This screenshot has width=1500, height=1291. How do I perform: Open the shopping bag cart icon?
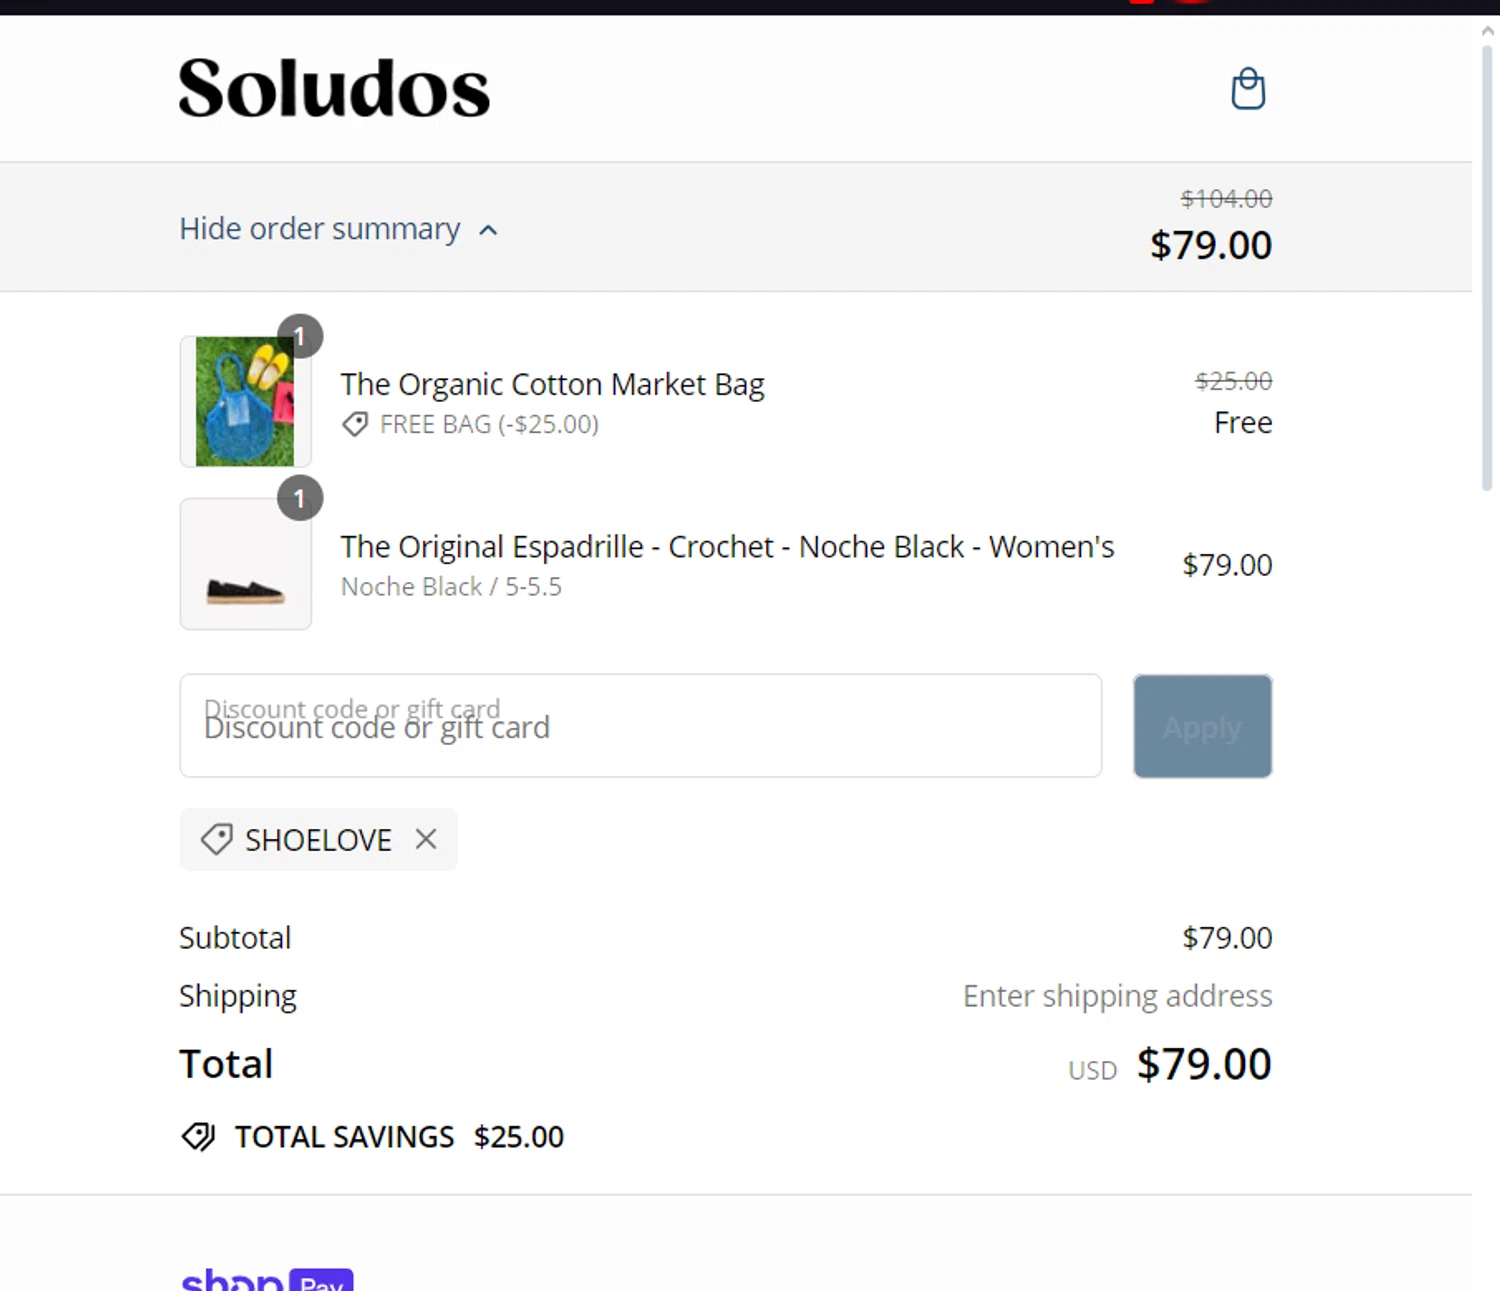1247,88
